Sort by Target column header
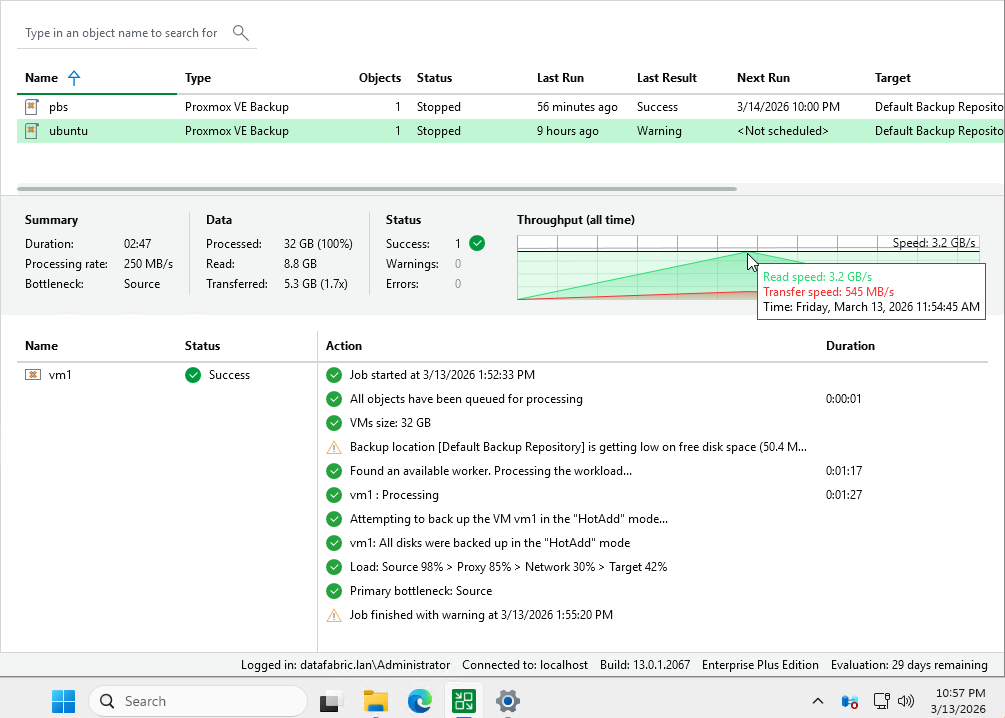1005x718 pixels. [x=892, y=78]
